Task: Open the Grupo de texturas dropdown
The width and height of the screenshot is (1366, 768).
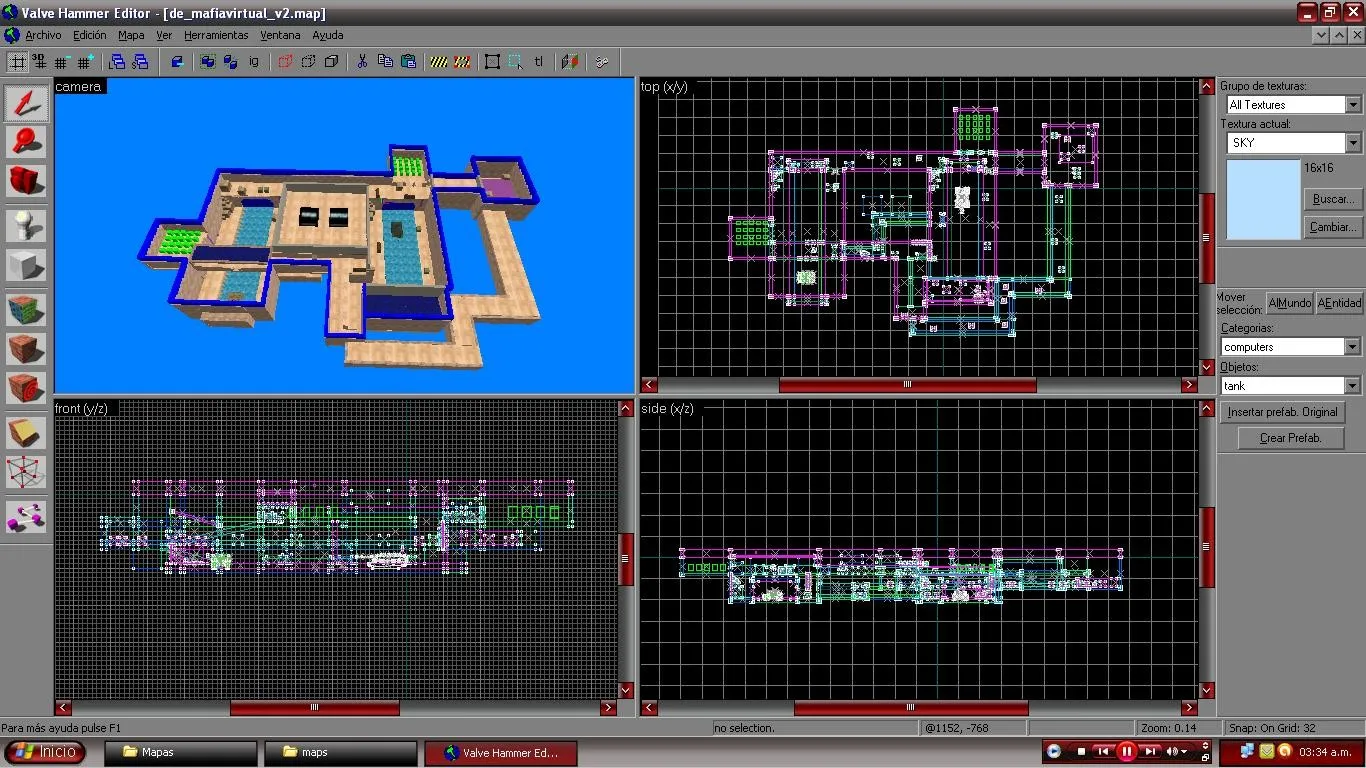Action: tap(1352, 105)
